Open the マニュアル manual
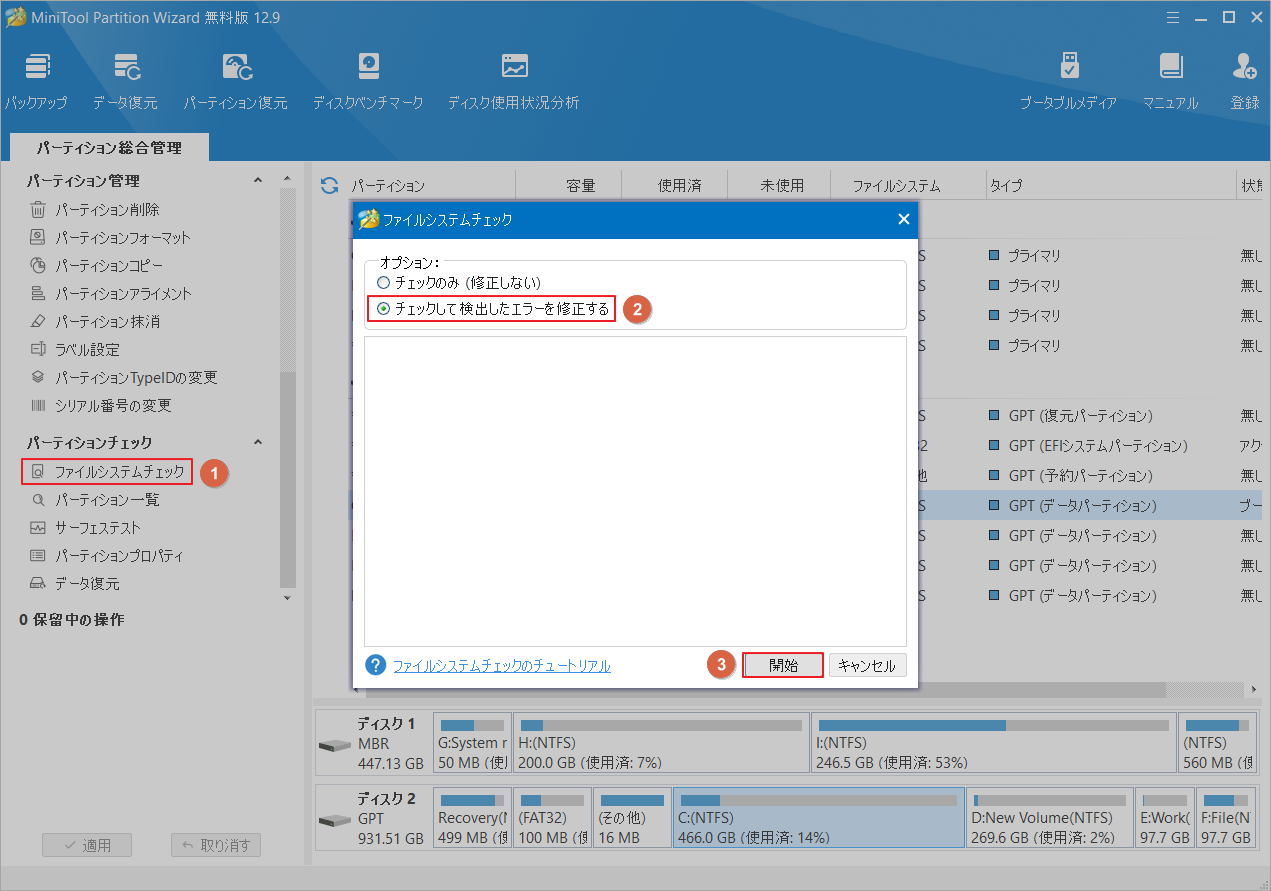Screen dimensions: 1271x891 1170,81
